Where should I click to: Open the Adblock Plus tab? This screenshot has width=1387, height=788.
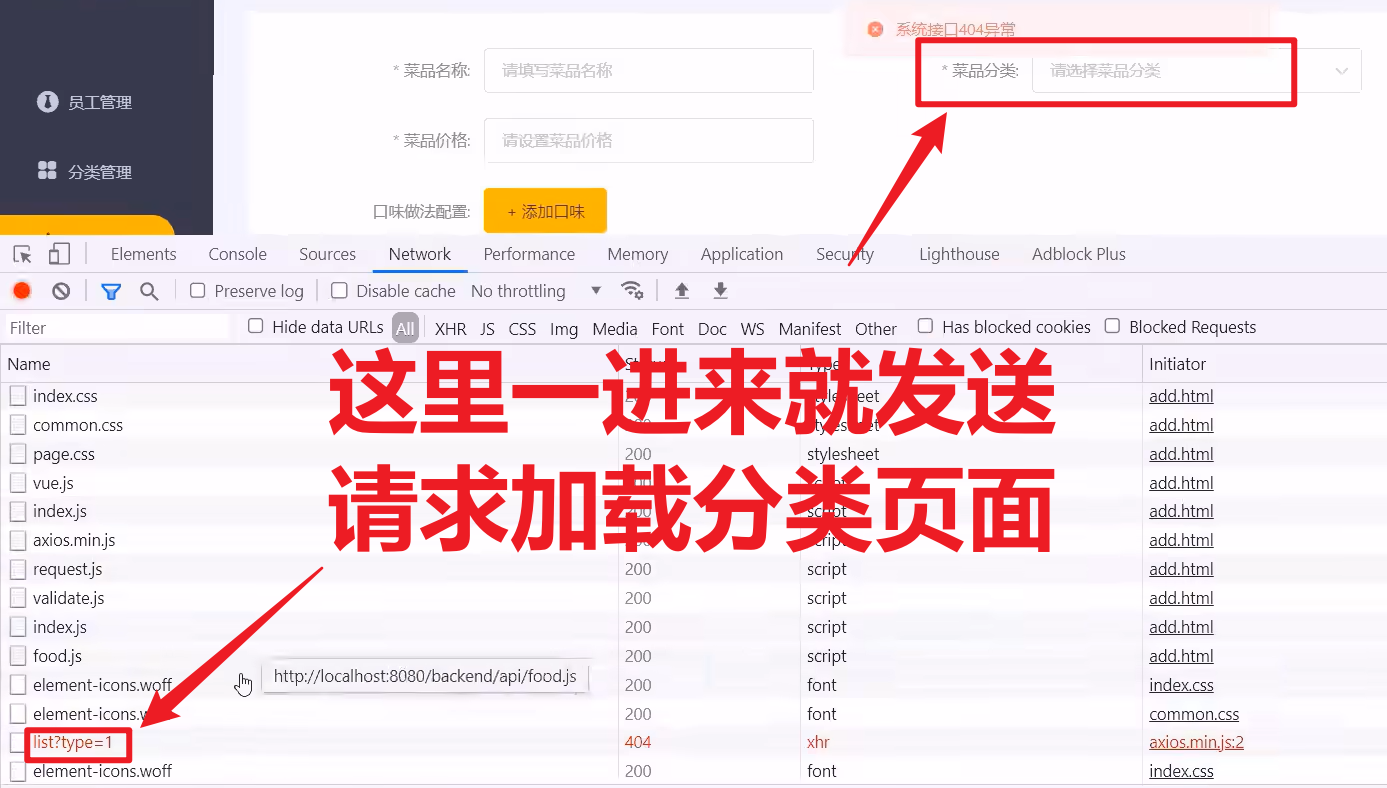pyautogui.click(x=1079, y=254)
